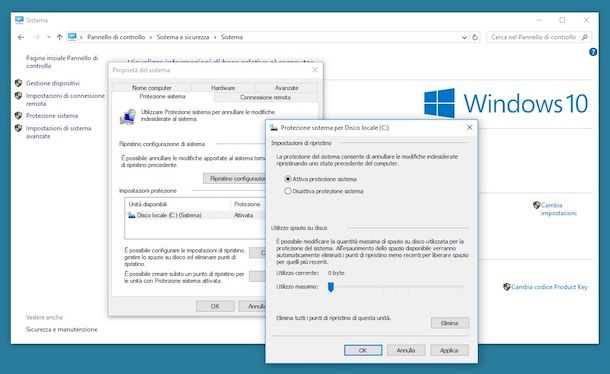Click OK in Proprietà del sistema dialog
This screenshot has width=610, height=374.
pos(215,306)
